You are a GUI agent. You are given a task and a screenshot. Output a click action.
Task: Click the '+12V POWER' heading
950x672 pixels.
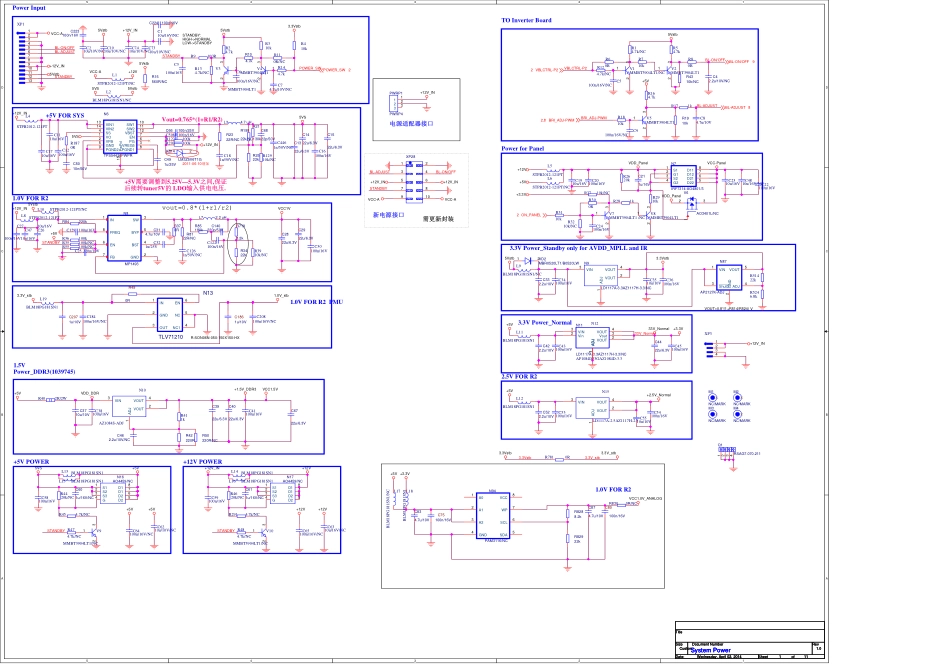(202, 462)
